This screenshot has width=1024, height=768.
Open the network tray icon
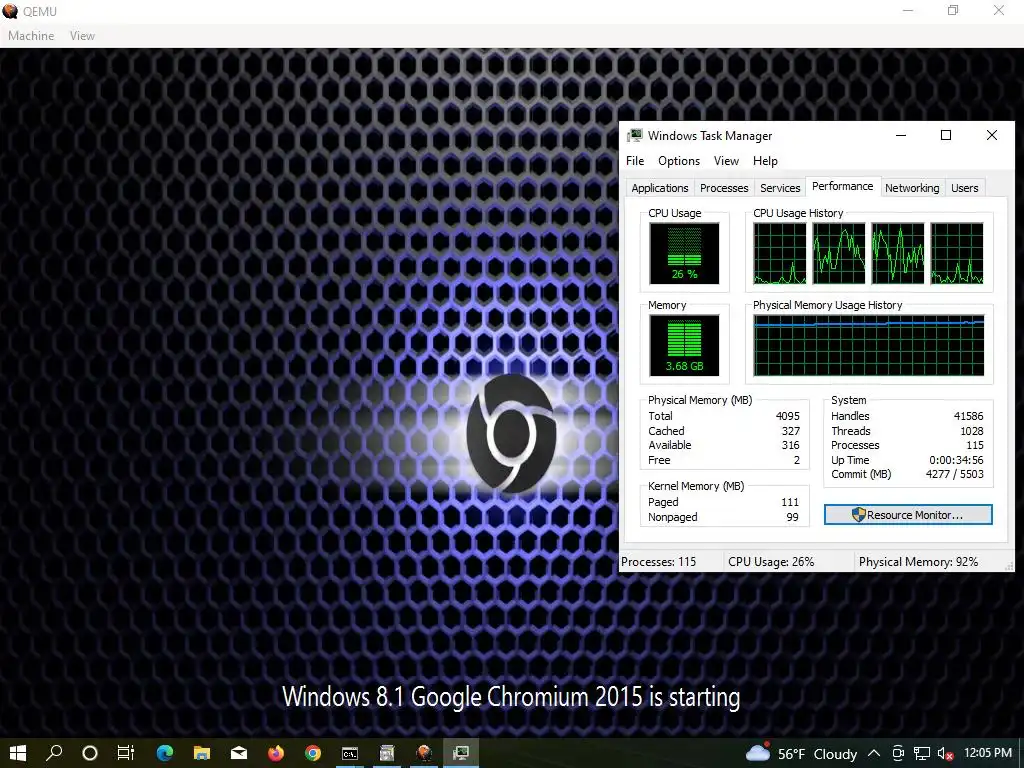point(921,754)
